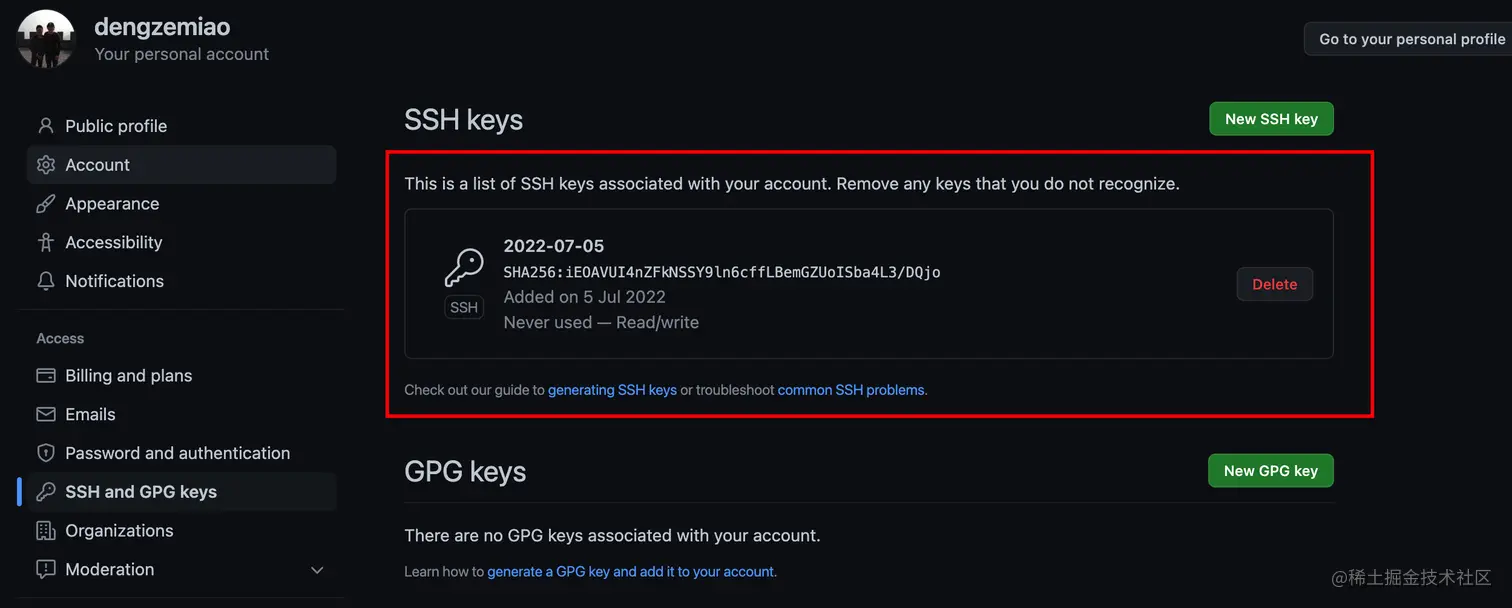Viewport: 1512px width, 608px height.
Task: Click the Accessibility figure icon
Action: [45, 243]
